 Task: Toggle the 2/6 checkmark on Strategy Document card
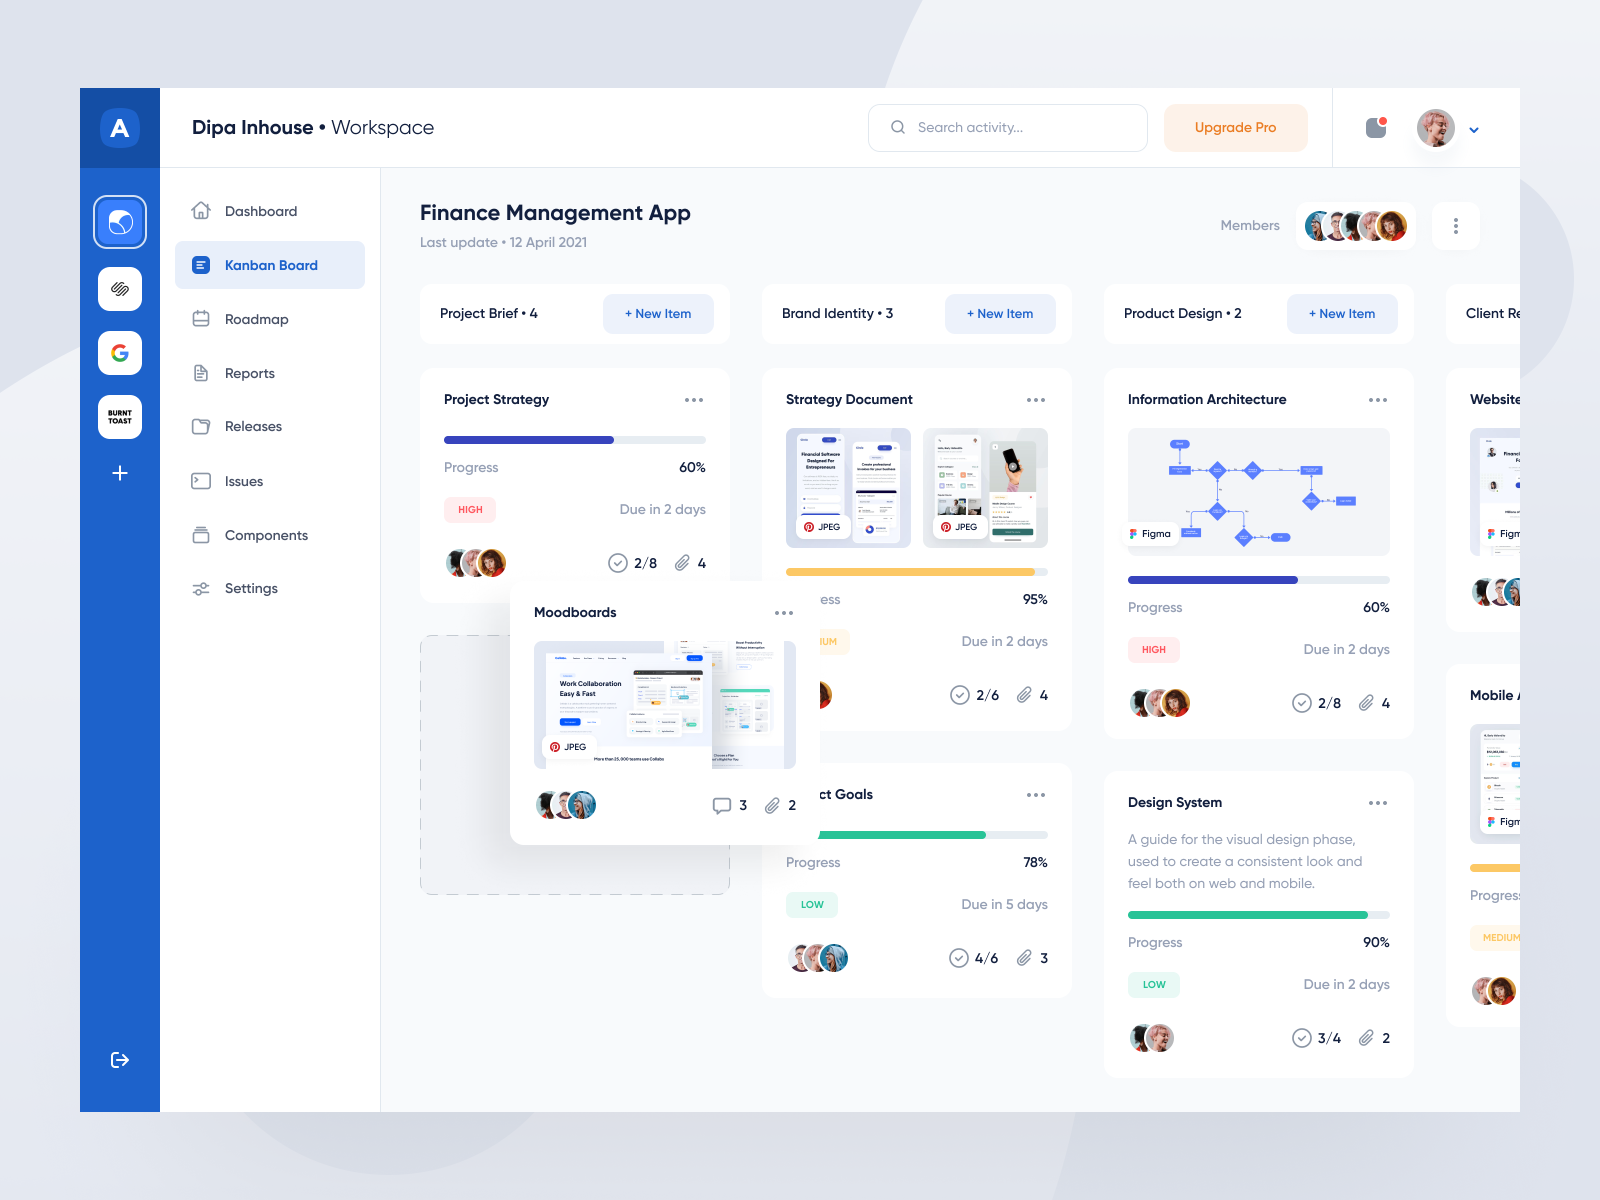[958, 695]
